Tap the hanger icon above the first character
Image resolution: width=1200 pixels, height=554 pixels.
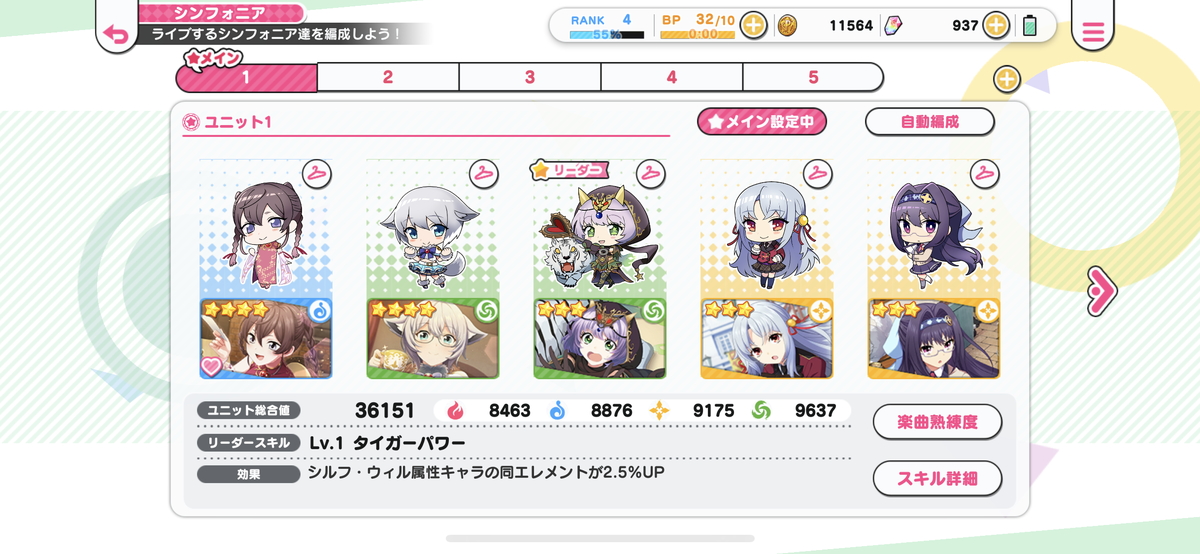tap(317, 173)
